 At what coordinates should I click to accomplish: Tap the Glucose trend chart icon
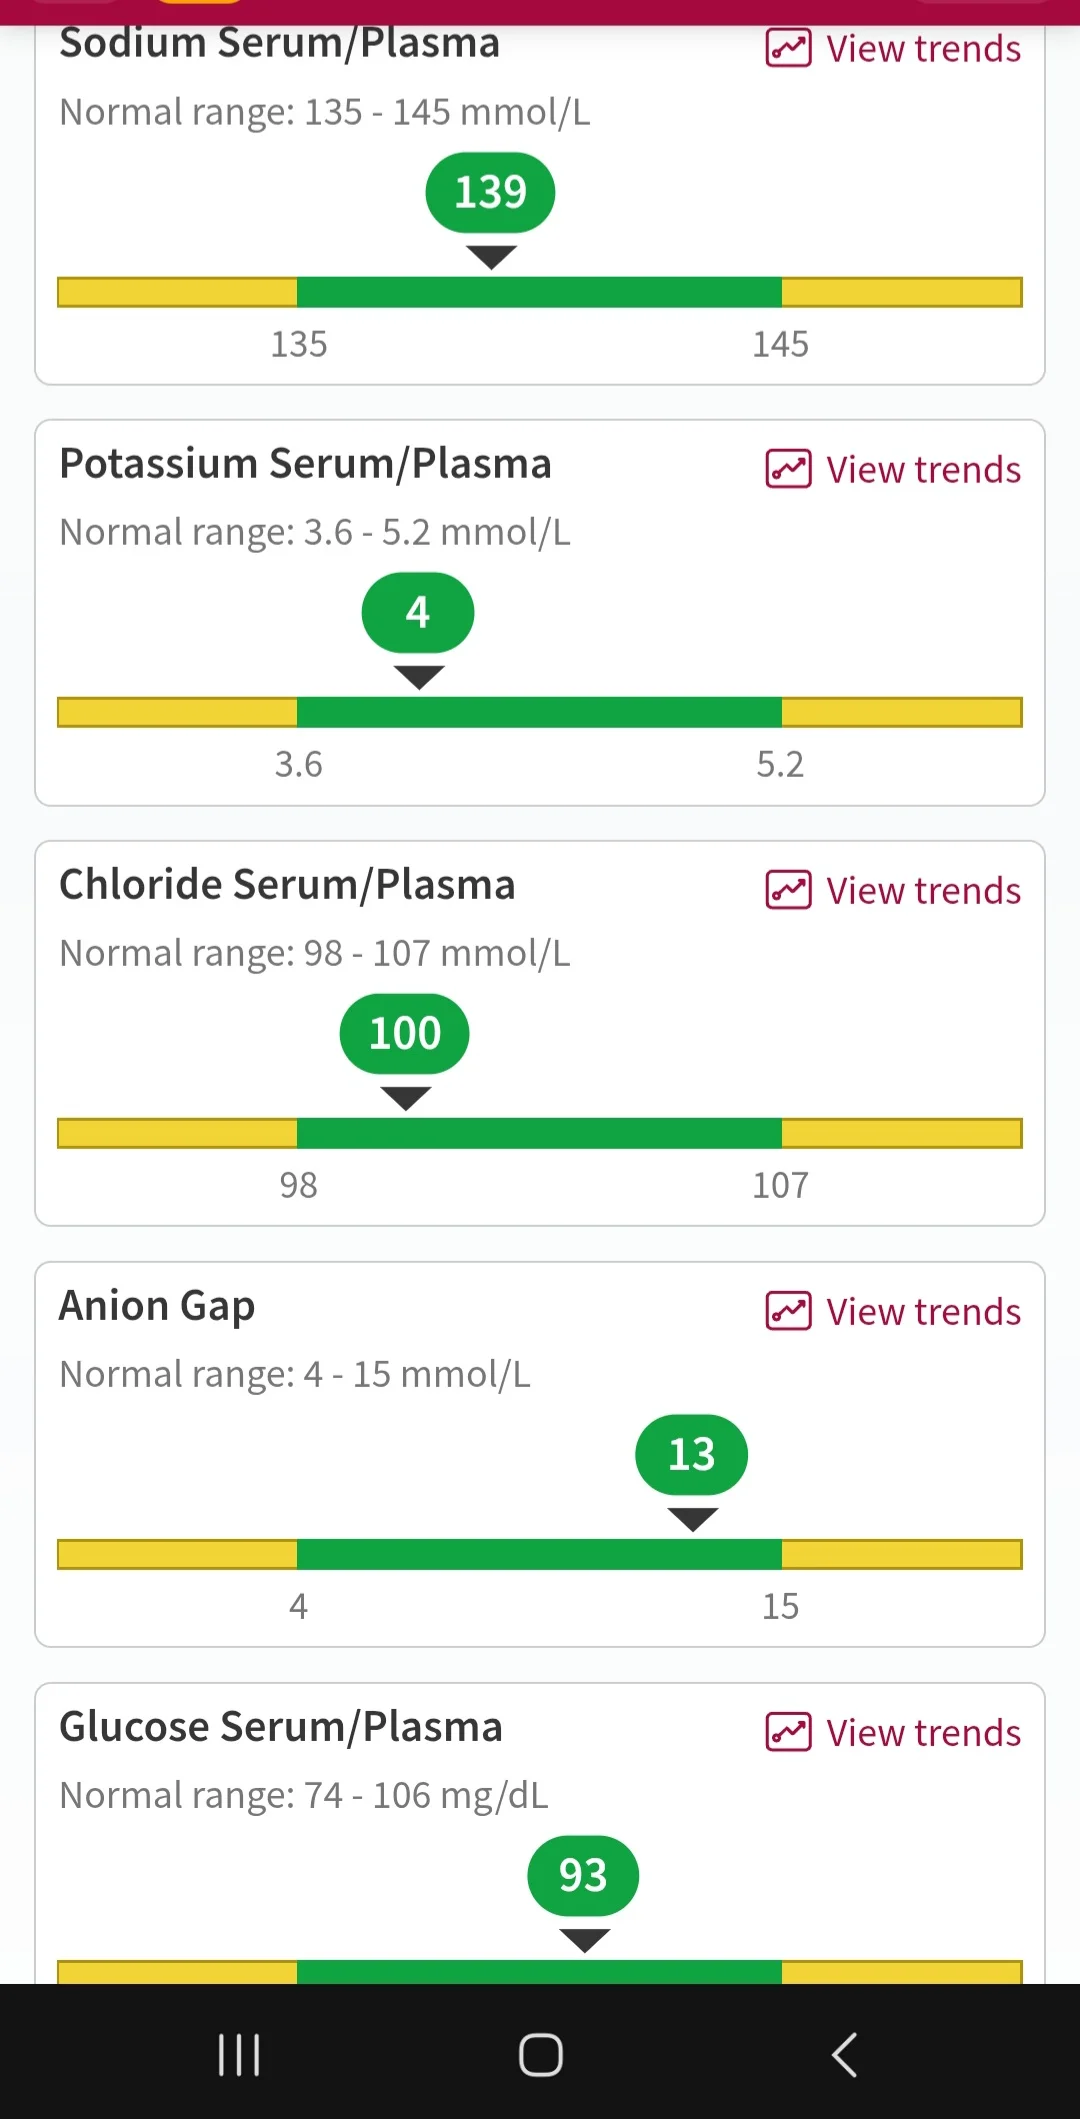click(788, 1732)
